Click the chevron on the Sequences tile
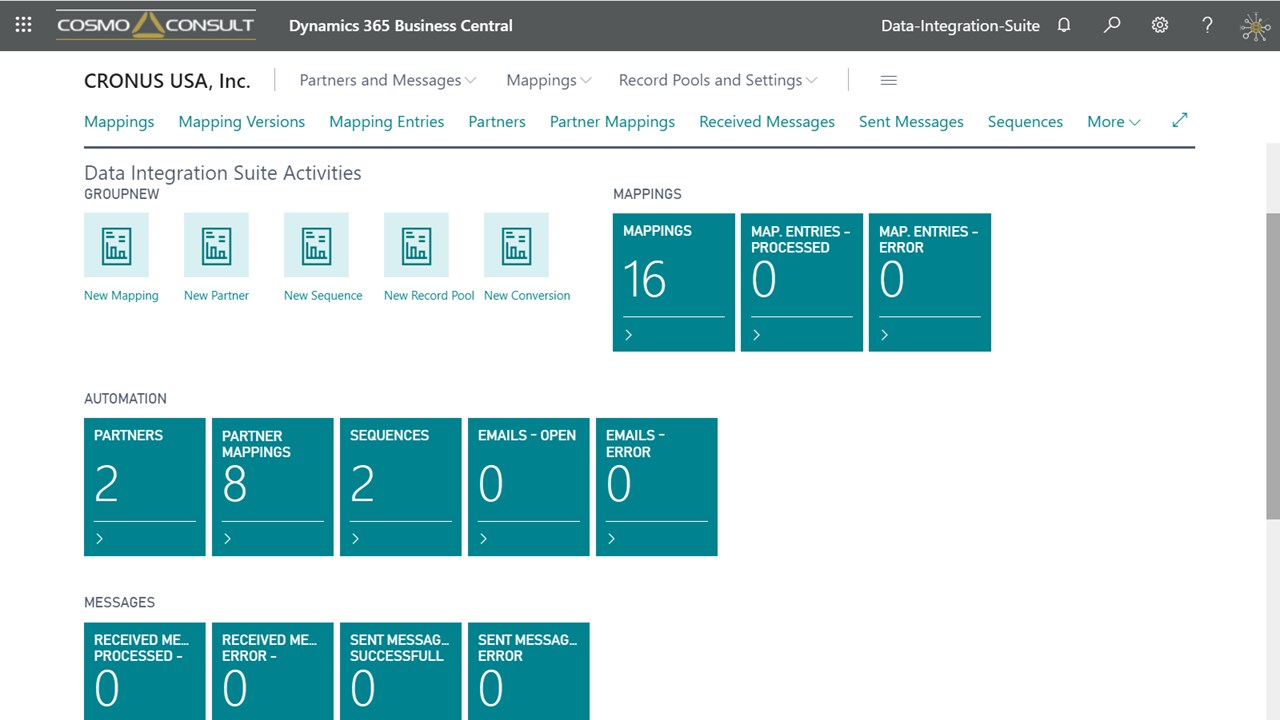The width and height of the screenshot is (1280, 720). point(355,539)
